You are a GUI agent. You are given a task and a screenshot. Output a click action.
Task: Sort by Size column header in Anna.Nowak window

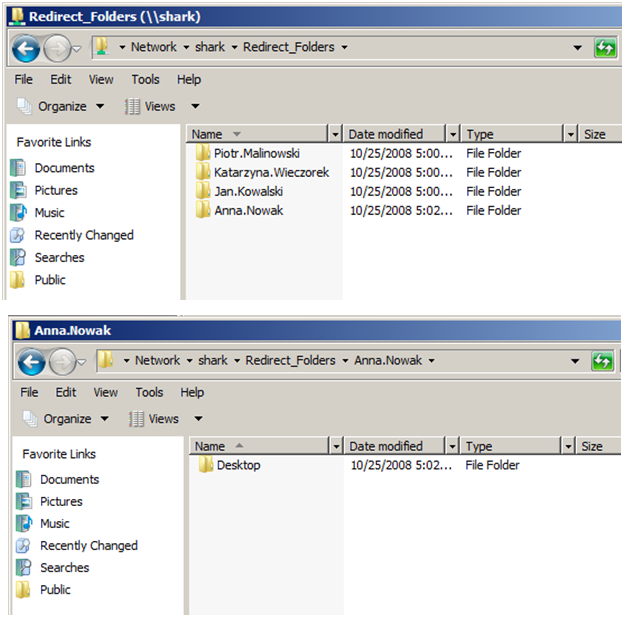[x=598, y=446]
